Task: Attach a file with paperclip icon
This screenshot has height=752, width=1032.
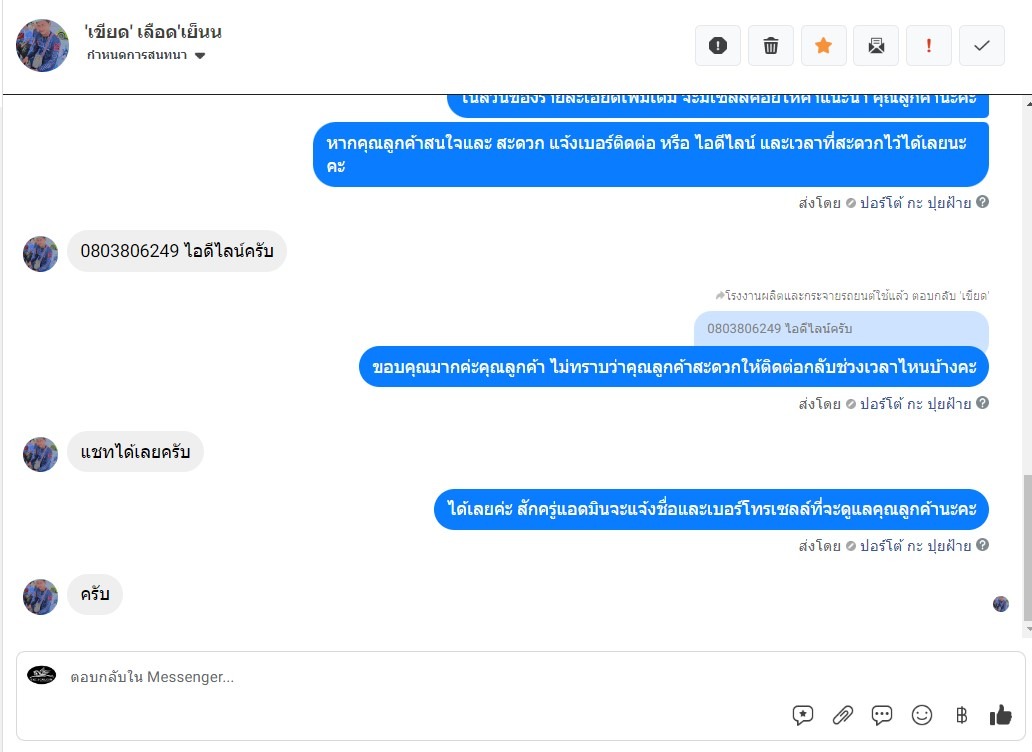Action: (x=842, y=714)
